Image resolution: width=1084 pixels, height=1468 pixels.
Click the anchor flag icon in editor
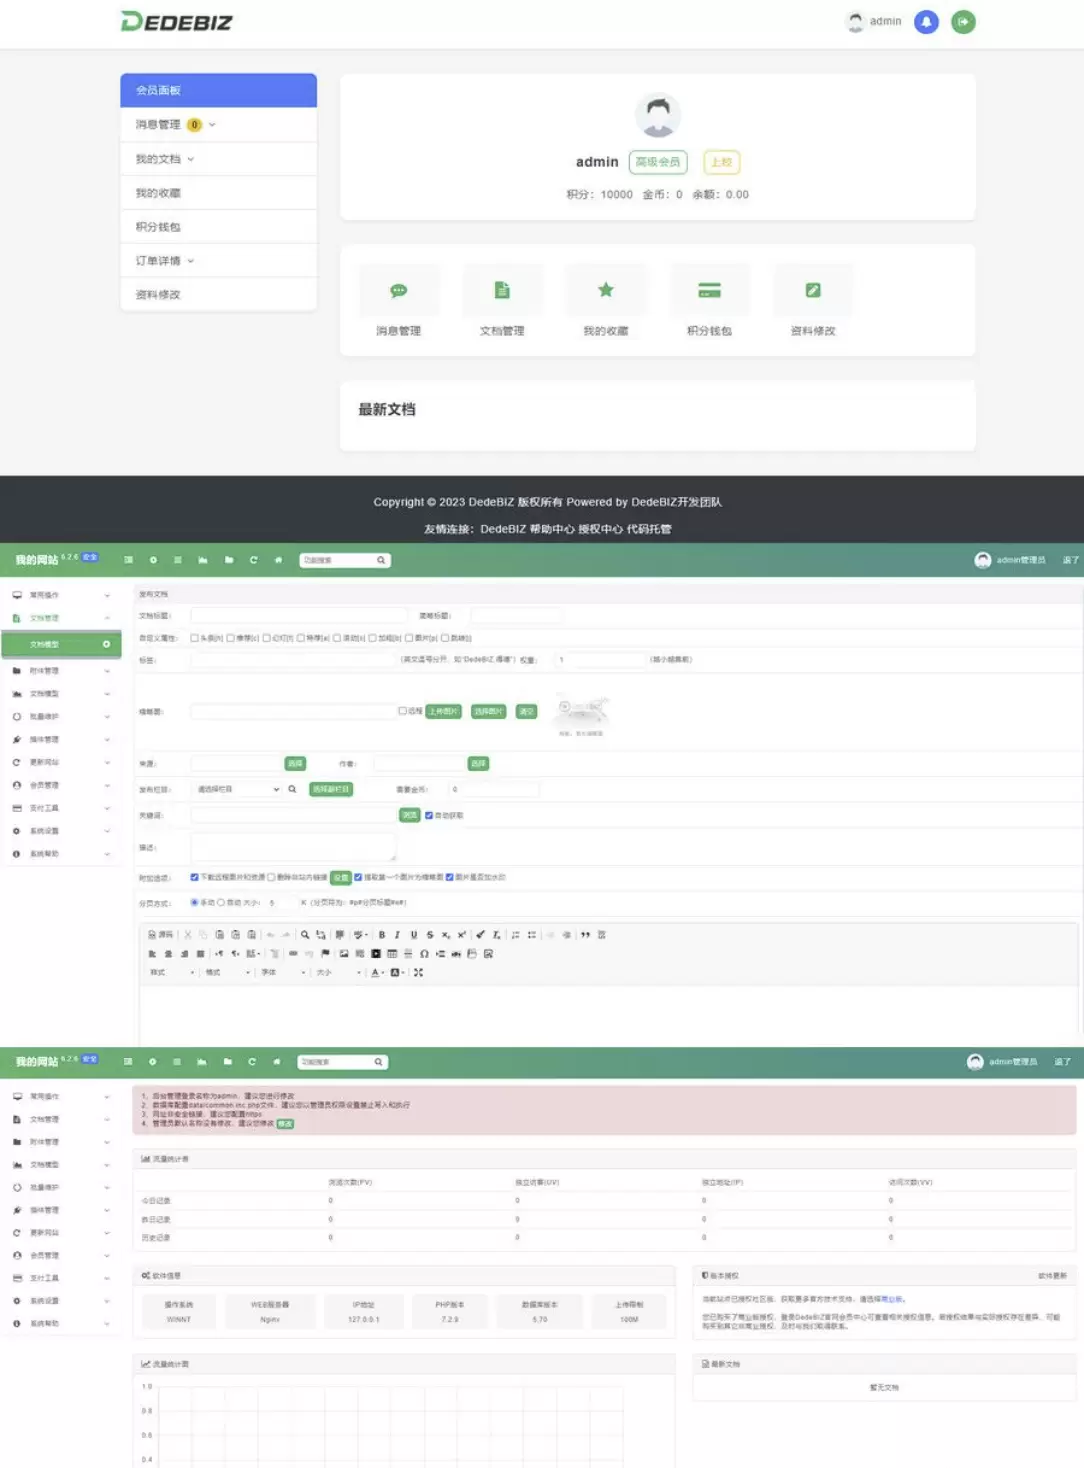(325, 954)
